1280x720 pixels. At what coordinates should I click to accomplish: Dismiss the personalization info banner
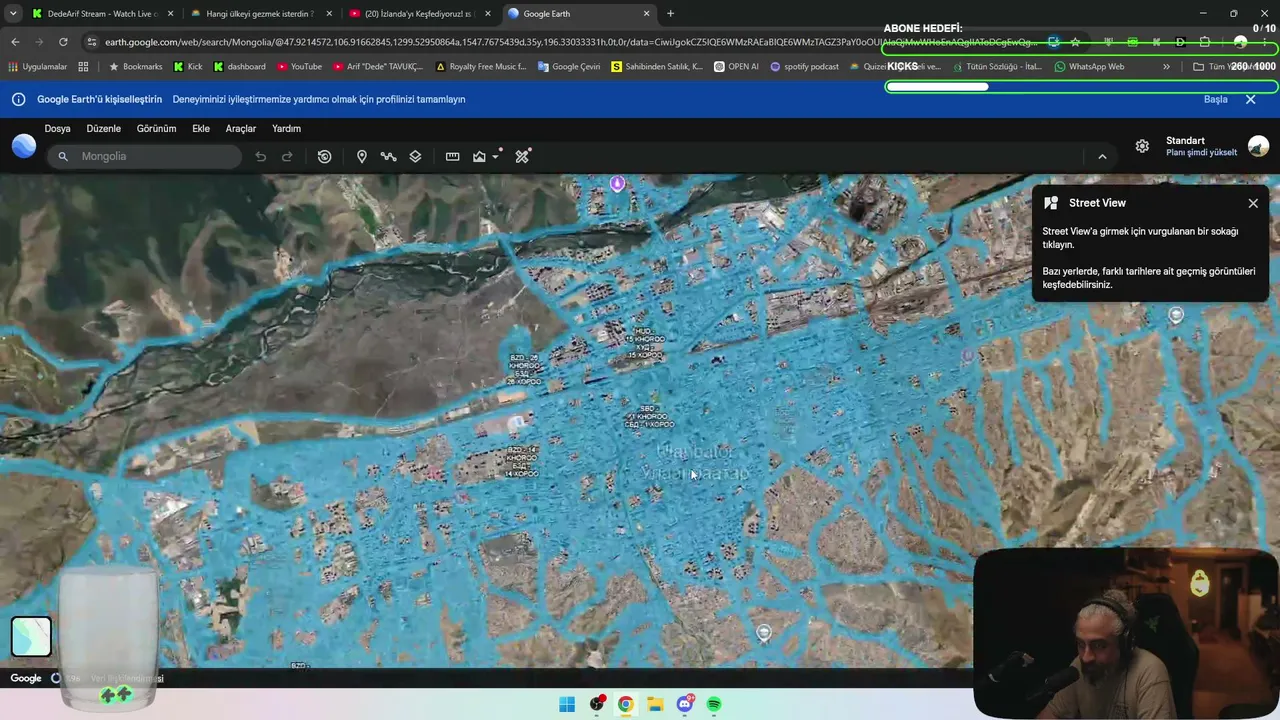click(x=1250, y=99)
